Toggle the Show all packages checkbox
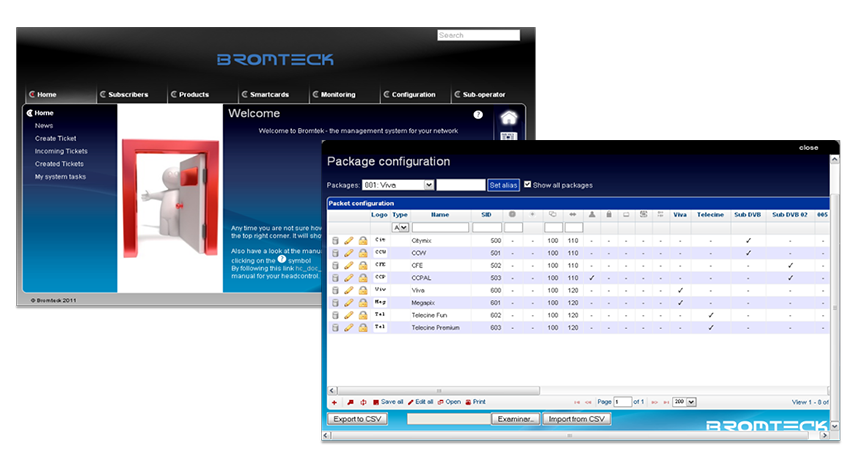Viewport: 860px width, 464px height. coord(528,185)
